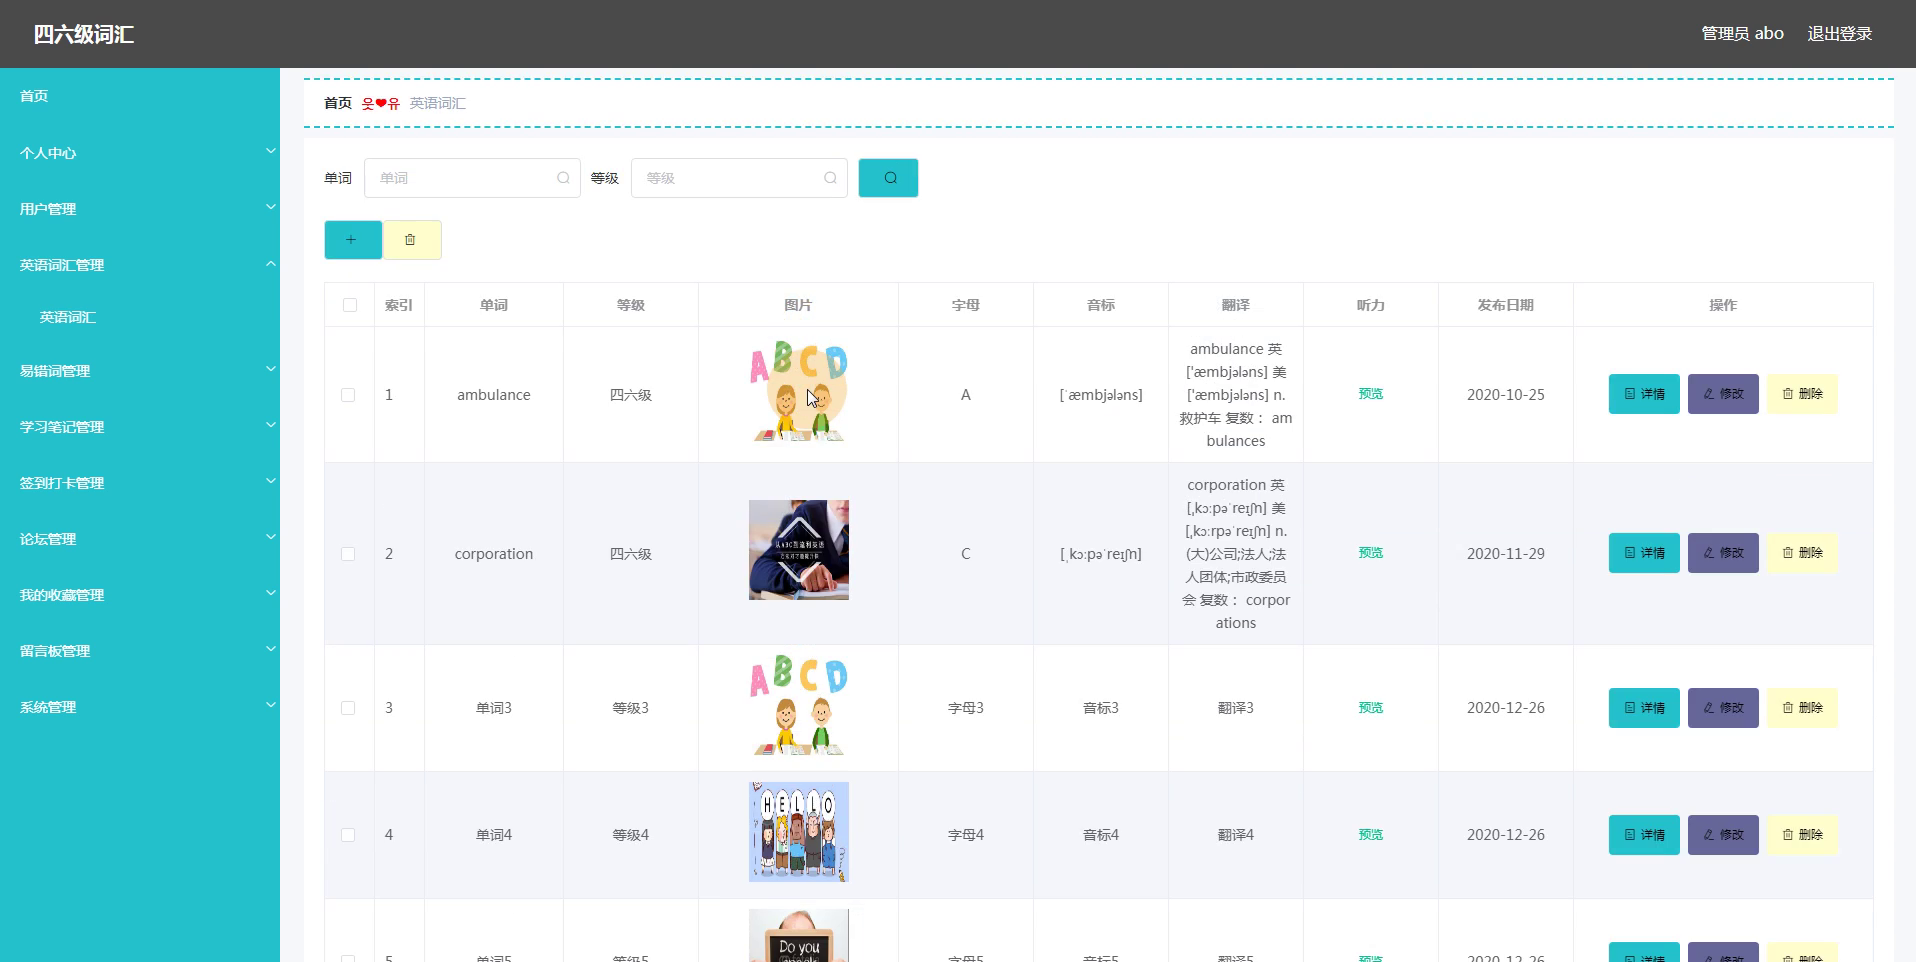Click 退出登录 link in header
This screenshot has width=1916, height=962.
tap(1839, 34)
